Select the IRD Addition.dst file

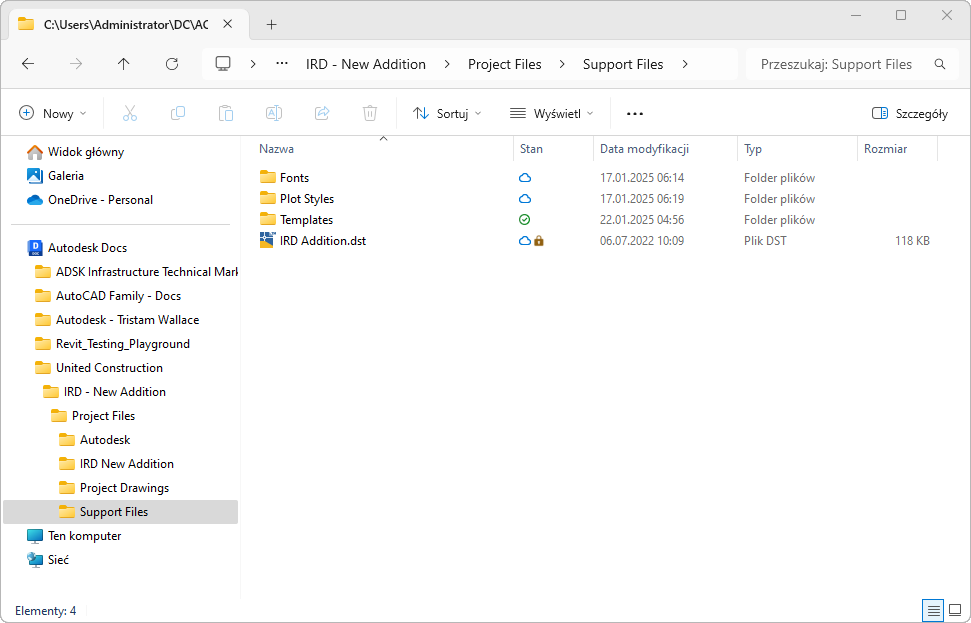[x=322, y=241]
